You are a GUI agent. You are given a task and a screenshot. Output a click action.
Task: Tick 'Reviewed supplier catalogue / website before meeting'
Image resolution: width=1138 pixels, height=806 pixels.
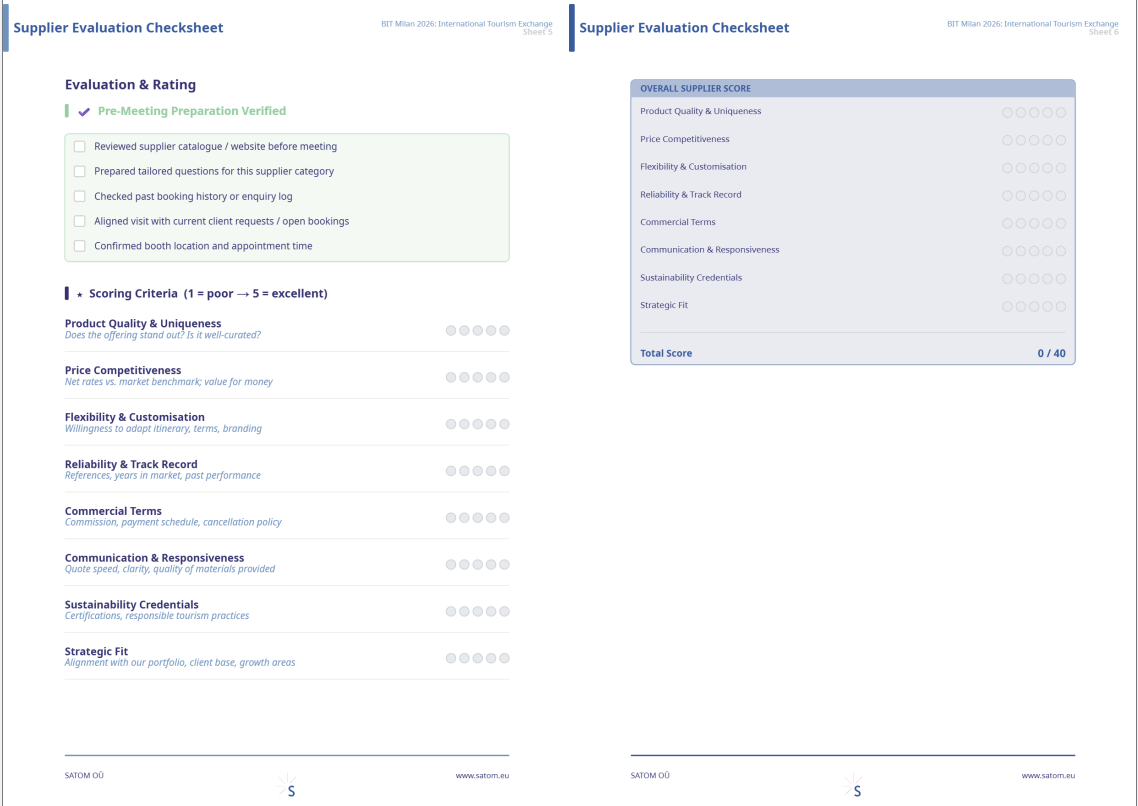click(80, 147)
